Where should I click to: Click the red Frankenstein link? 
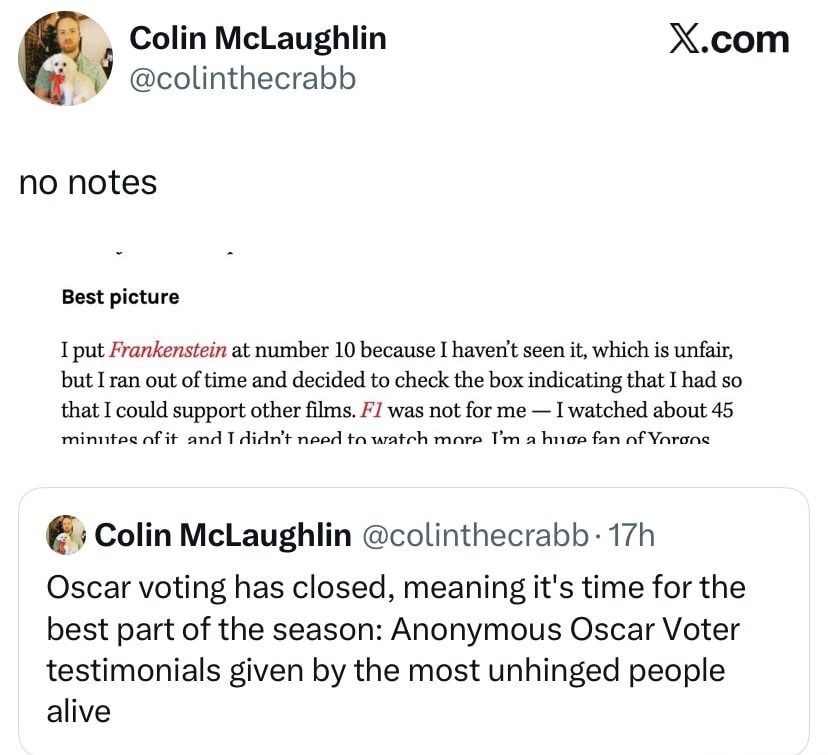(168, 351)
